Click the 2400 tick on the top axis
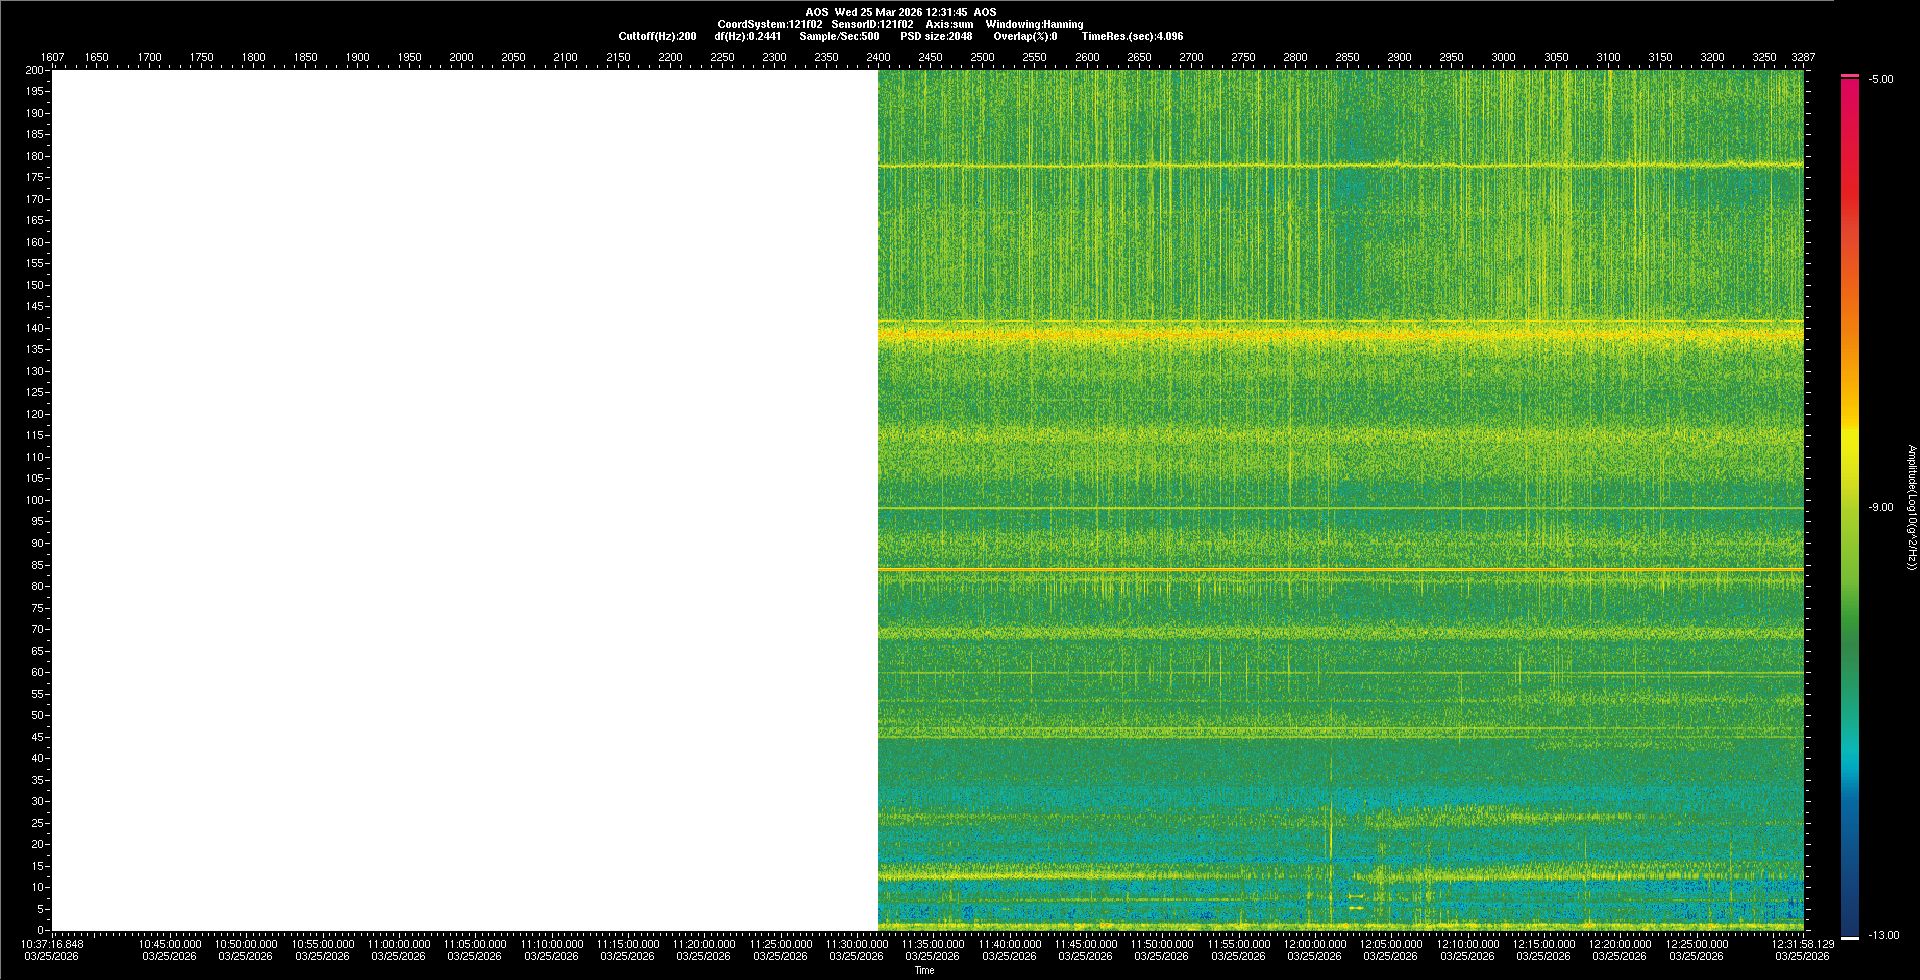The width and height of the screenshot is (1920, 980). point(878,57)
